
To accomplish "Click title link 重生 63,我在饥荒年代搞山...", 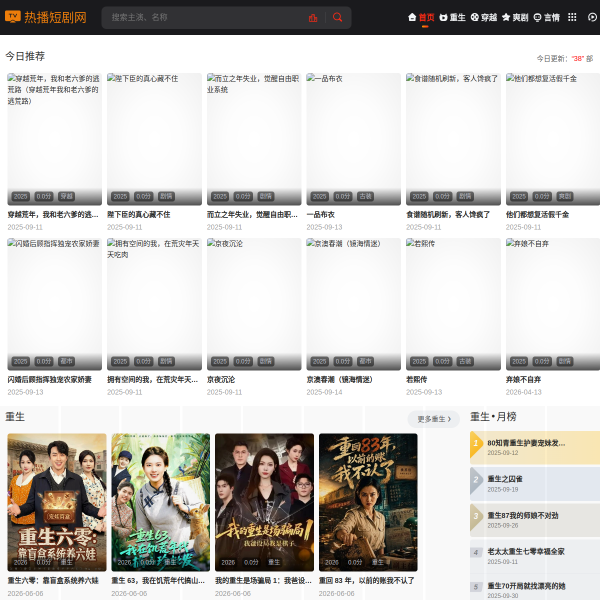I will (158, 580).
